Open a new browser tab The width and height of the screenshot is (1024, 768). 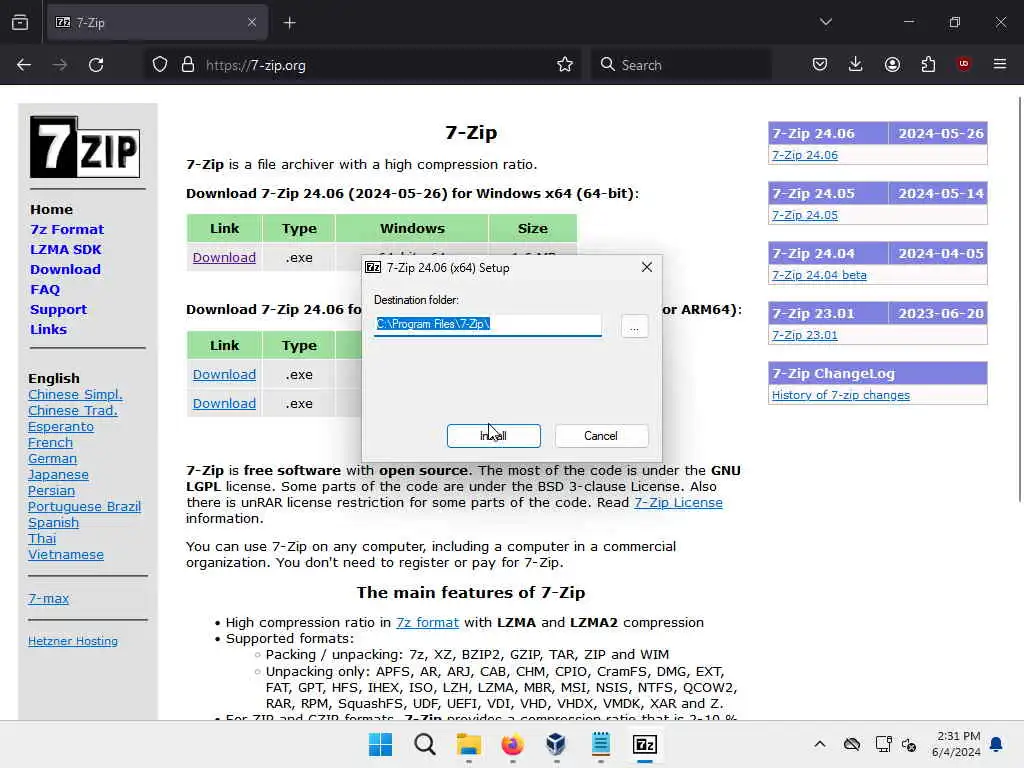point(289,23)
